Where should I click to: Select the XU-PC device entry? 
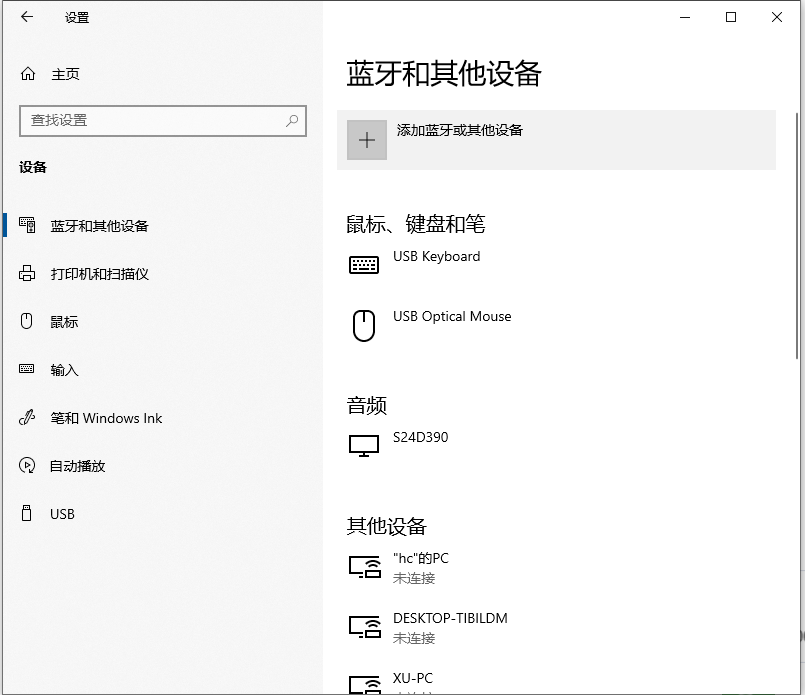[413, 680]
